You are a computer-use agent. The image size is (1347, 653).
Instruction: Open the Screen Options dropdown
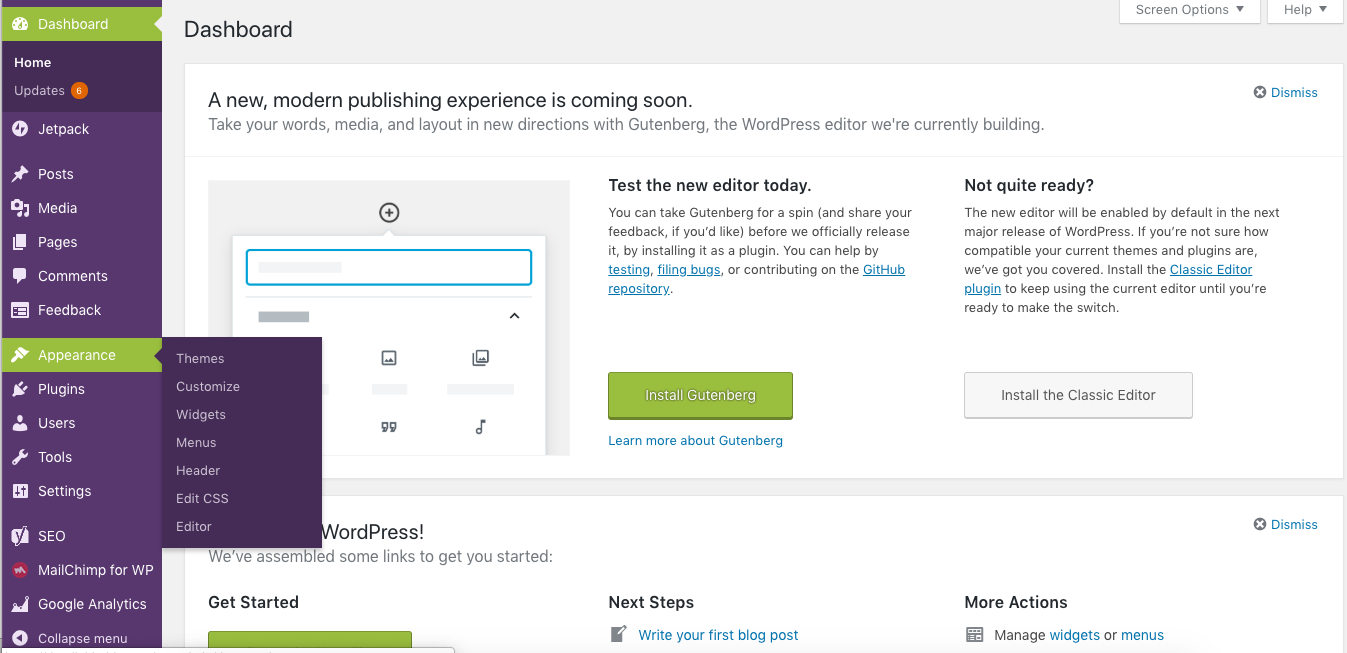coord(1189,10)
